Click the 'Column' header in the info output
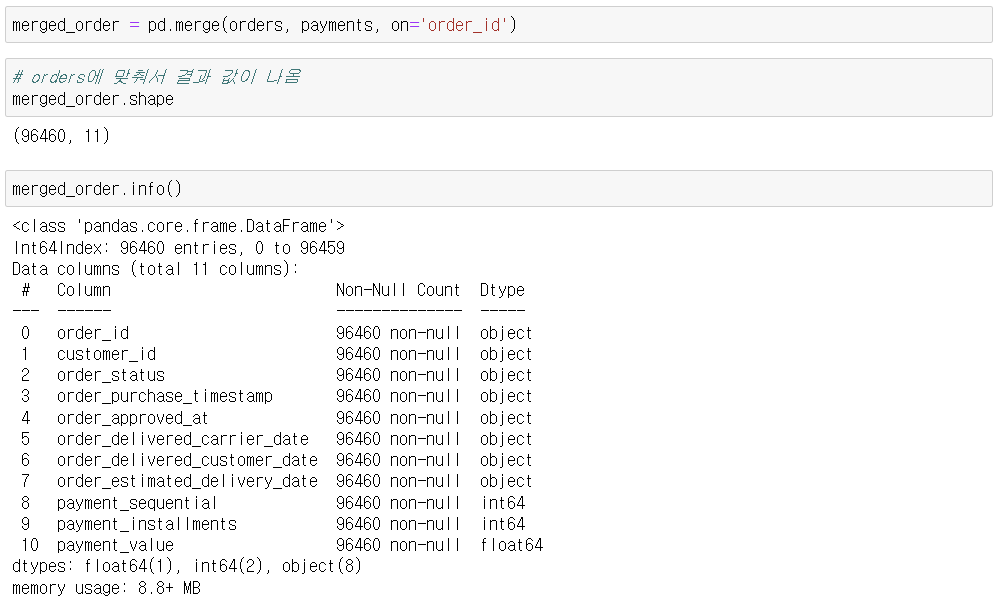 [84, 290]
